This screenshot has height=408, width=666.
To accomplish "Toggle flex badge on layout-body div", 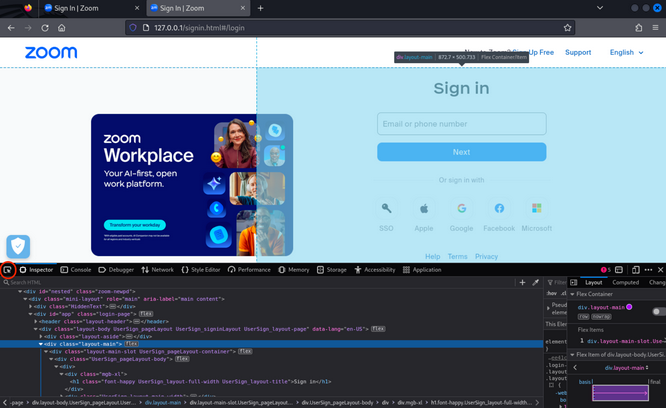I will pos(378,329).
